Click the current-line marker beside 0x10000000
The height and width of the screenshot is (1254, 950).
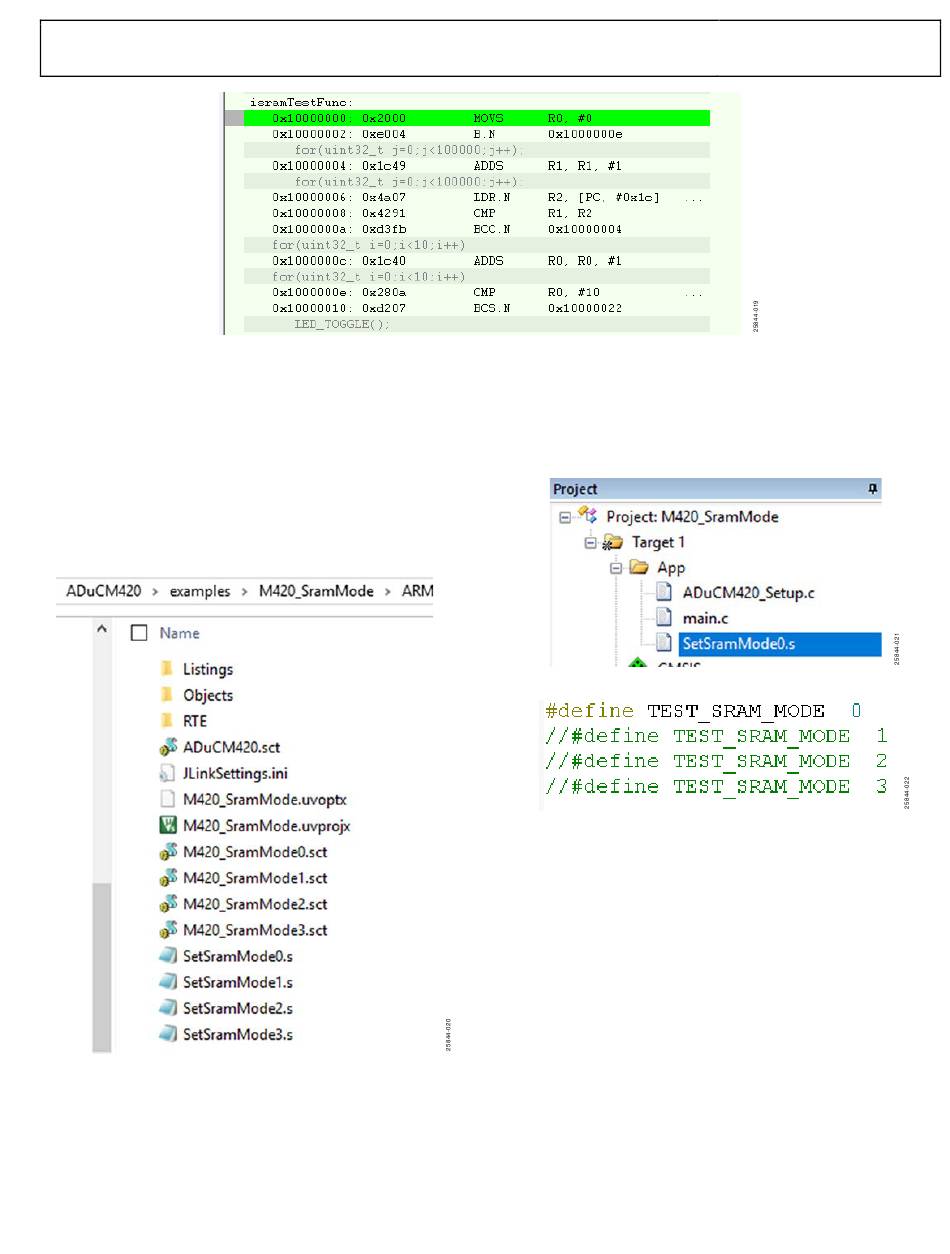click(x=233, y=118)
